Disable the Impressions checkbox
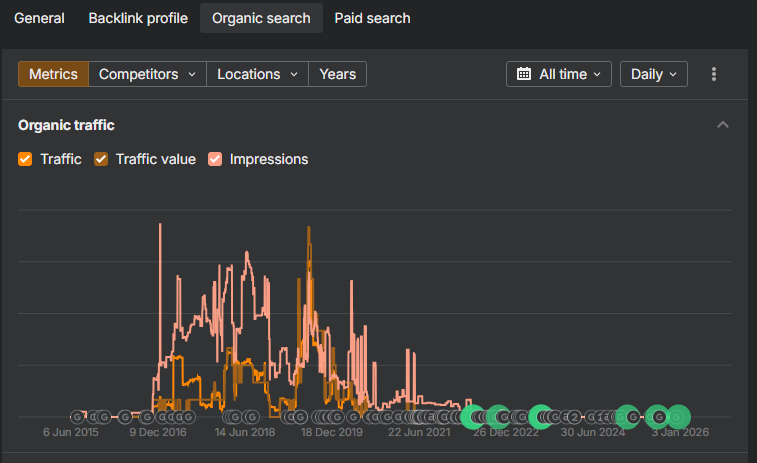Viewport: 757px width, 463px height. (215, 159)
